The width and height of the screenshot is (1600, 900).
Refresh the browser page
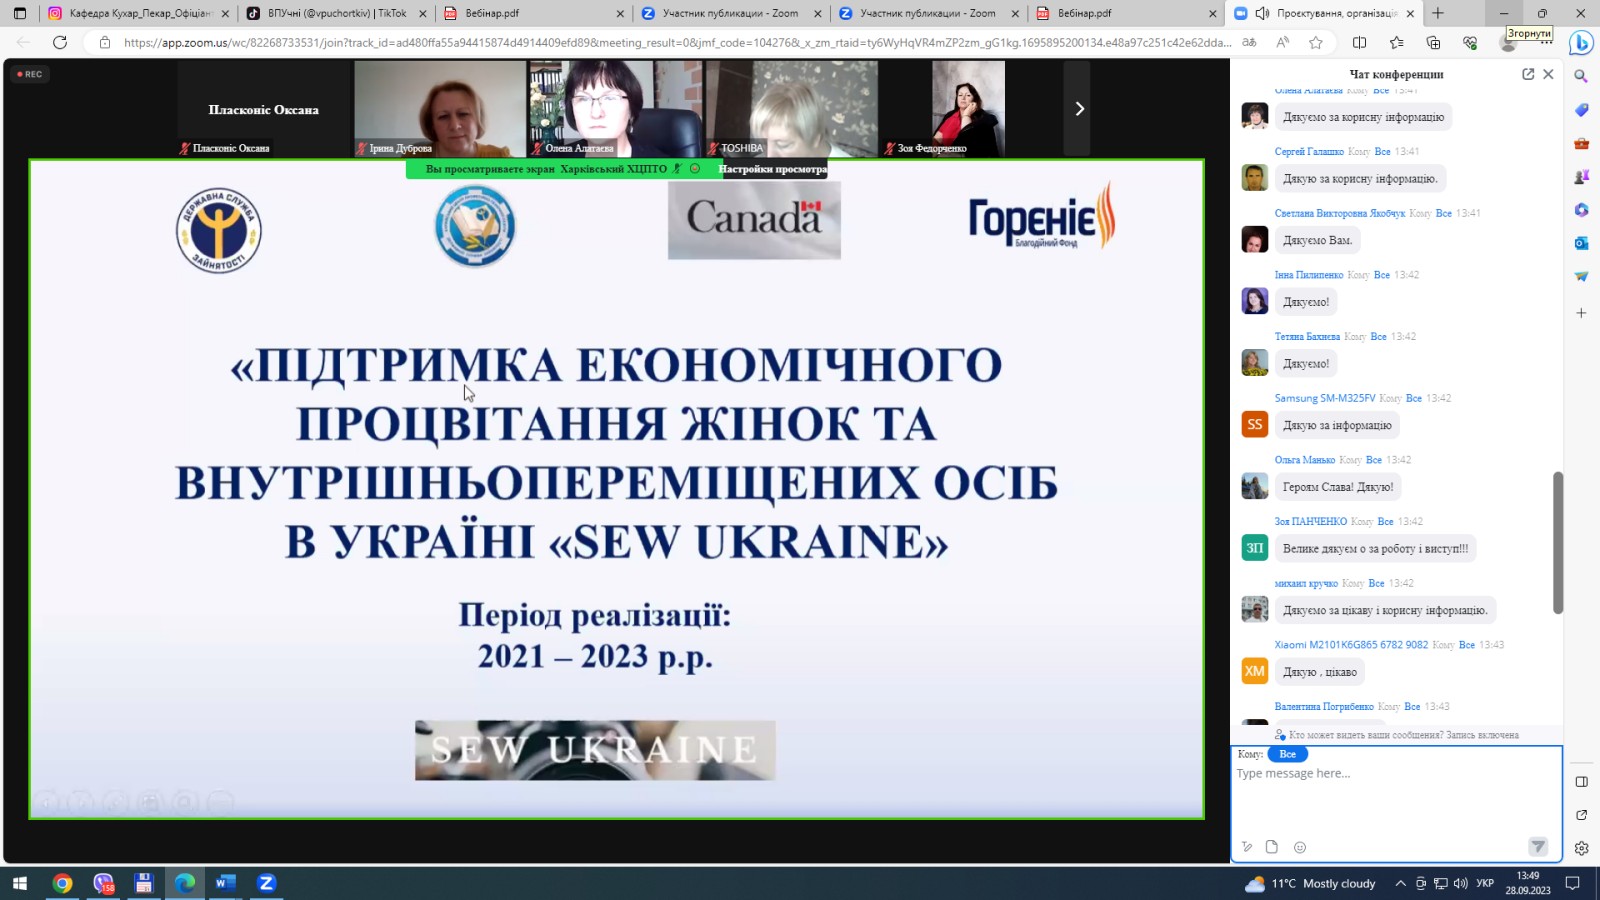click(x=60, y=42)
